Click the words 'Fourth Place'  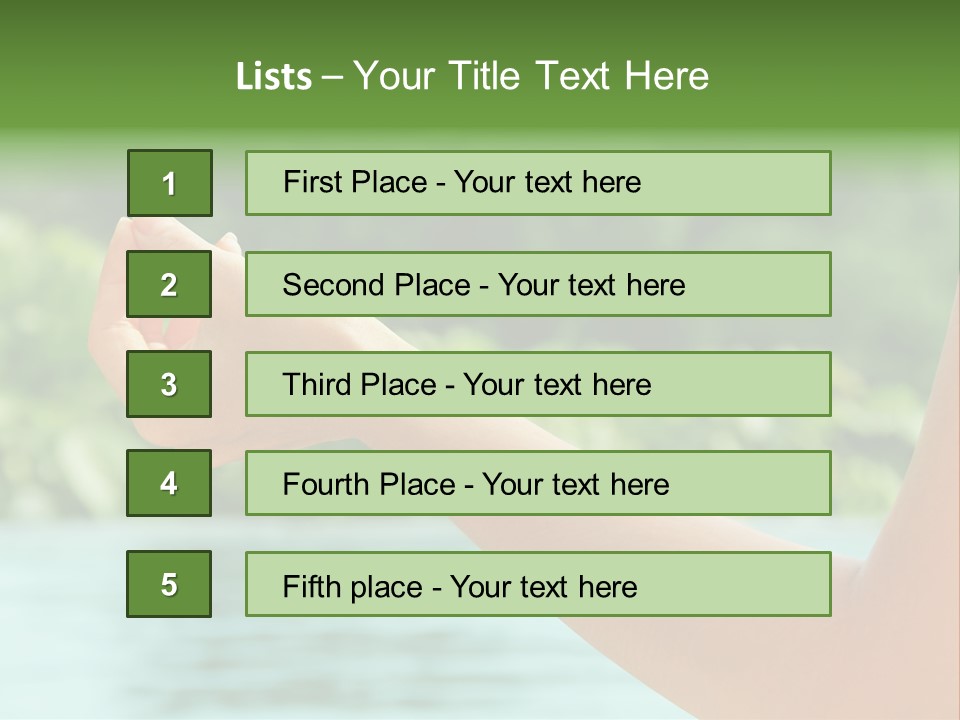pos(369,484)
